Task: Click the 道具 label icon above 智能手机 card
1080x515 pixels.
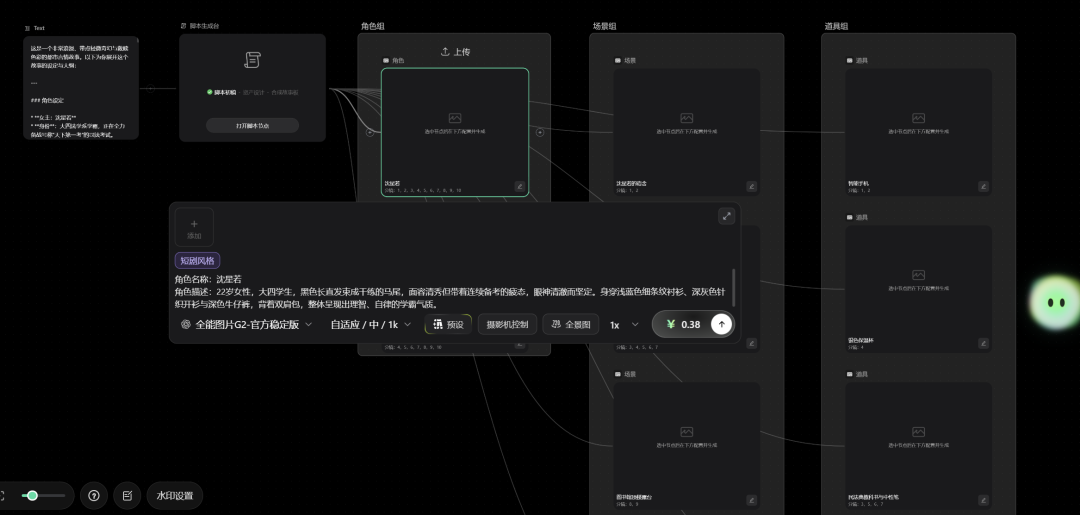Action: pos(850,61)
